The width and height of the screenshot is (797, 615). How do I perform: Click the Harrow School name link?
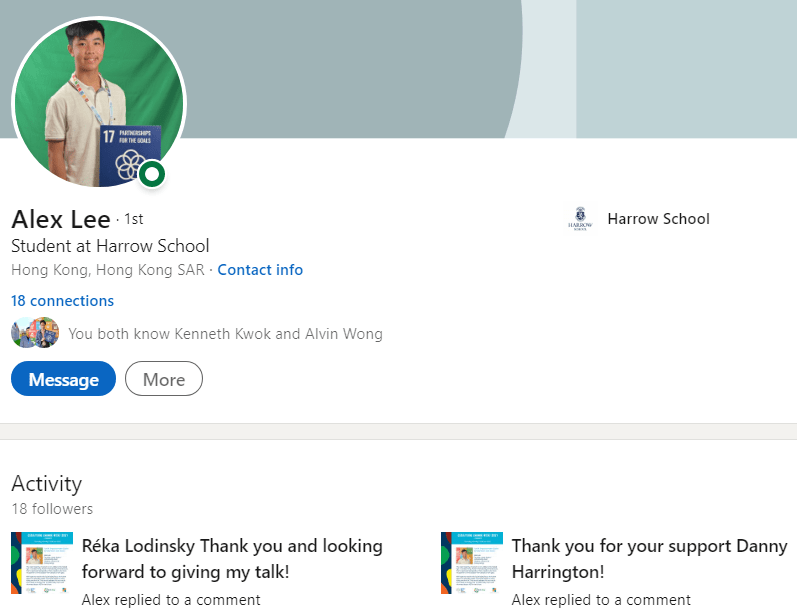click(x=658, y=219)
